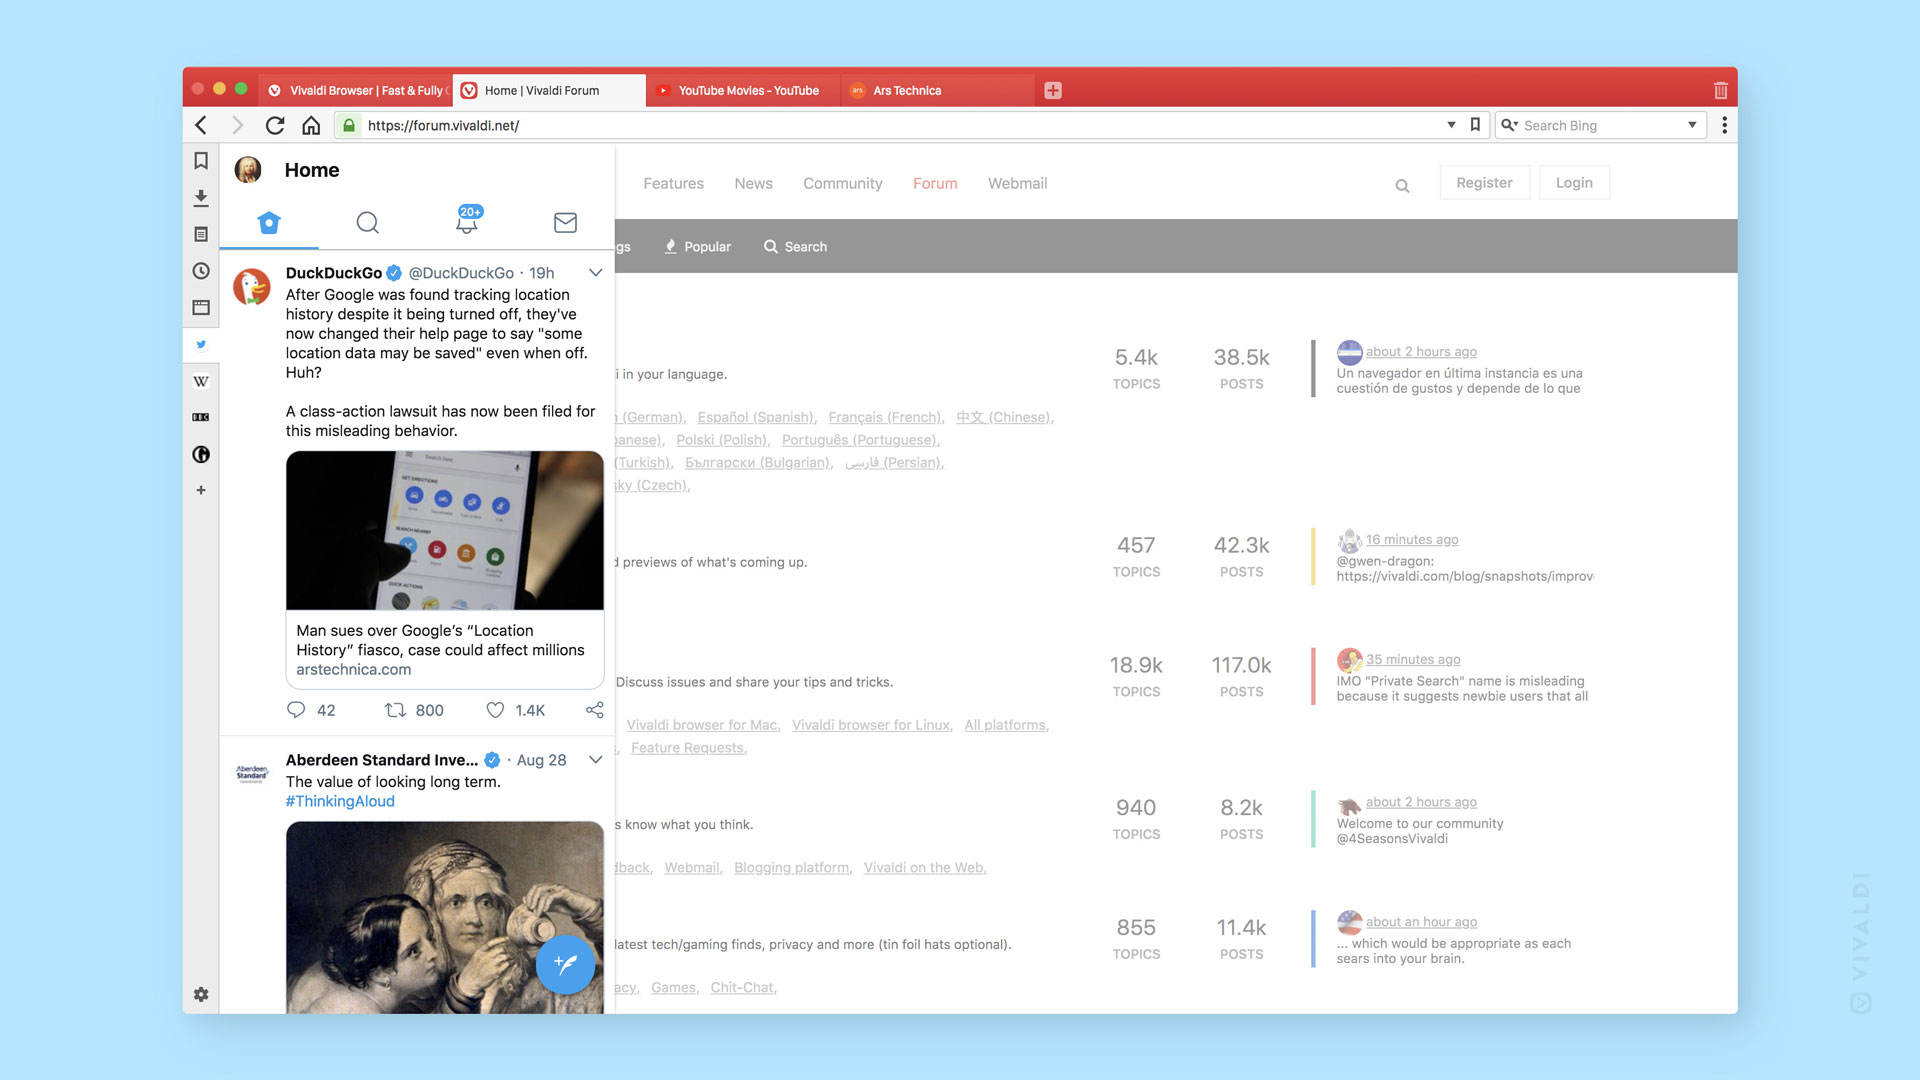Click the add web panel icon in sidebar
Image resolution: width=1920 pixels, height=1080 pixels.
coord(200,491)
